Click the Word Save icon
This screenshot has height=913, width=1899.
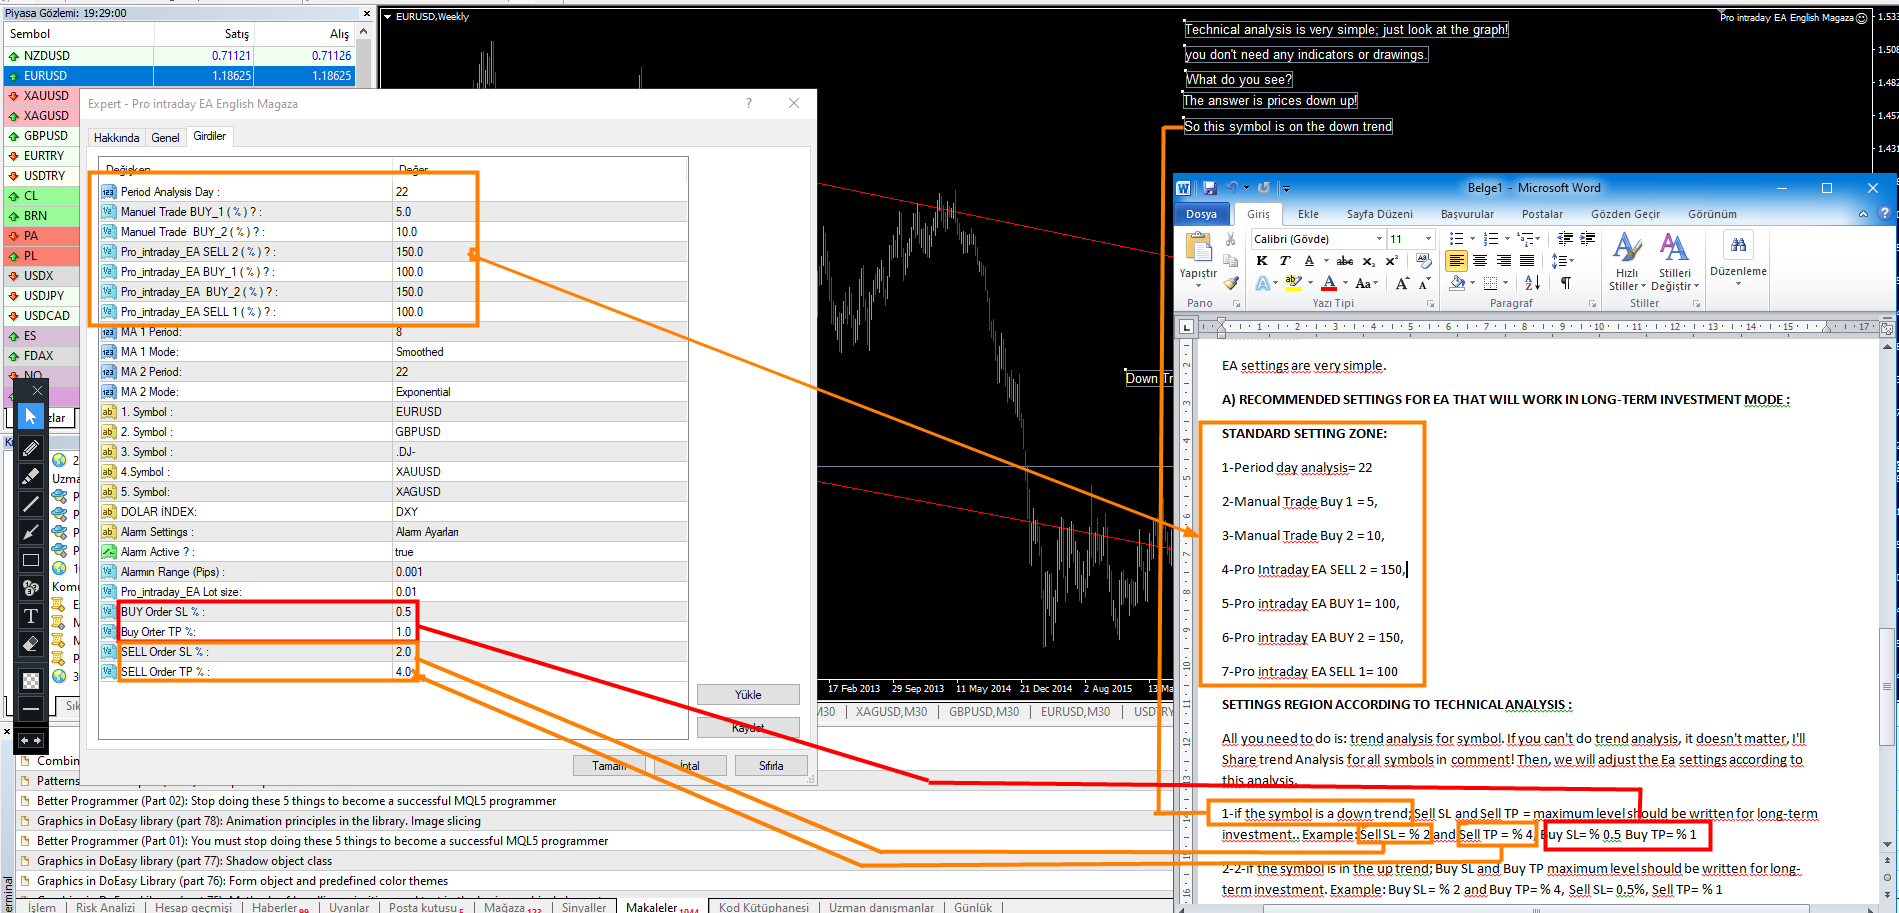click(1209, 187)
